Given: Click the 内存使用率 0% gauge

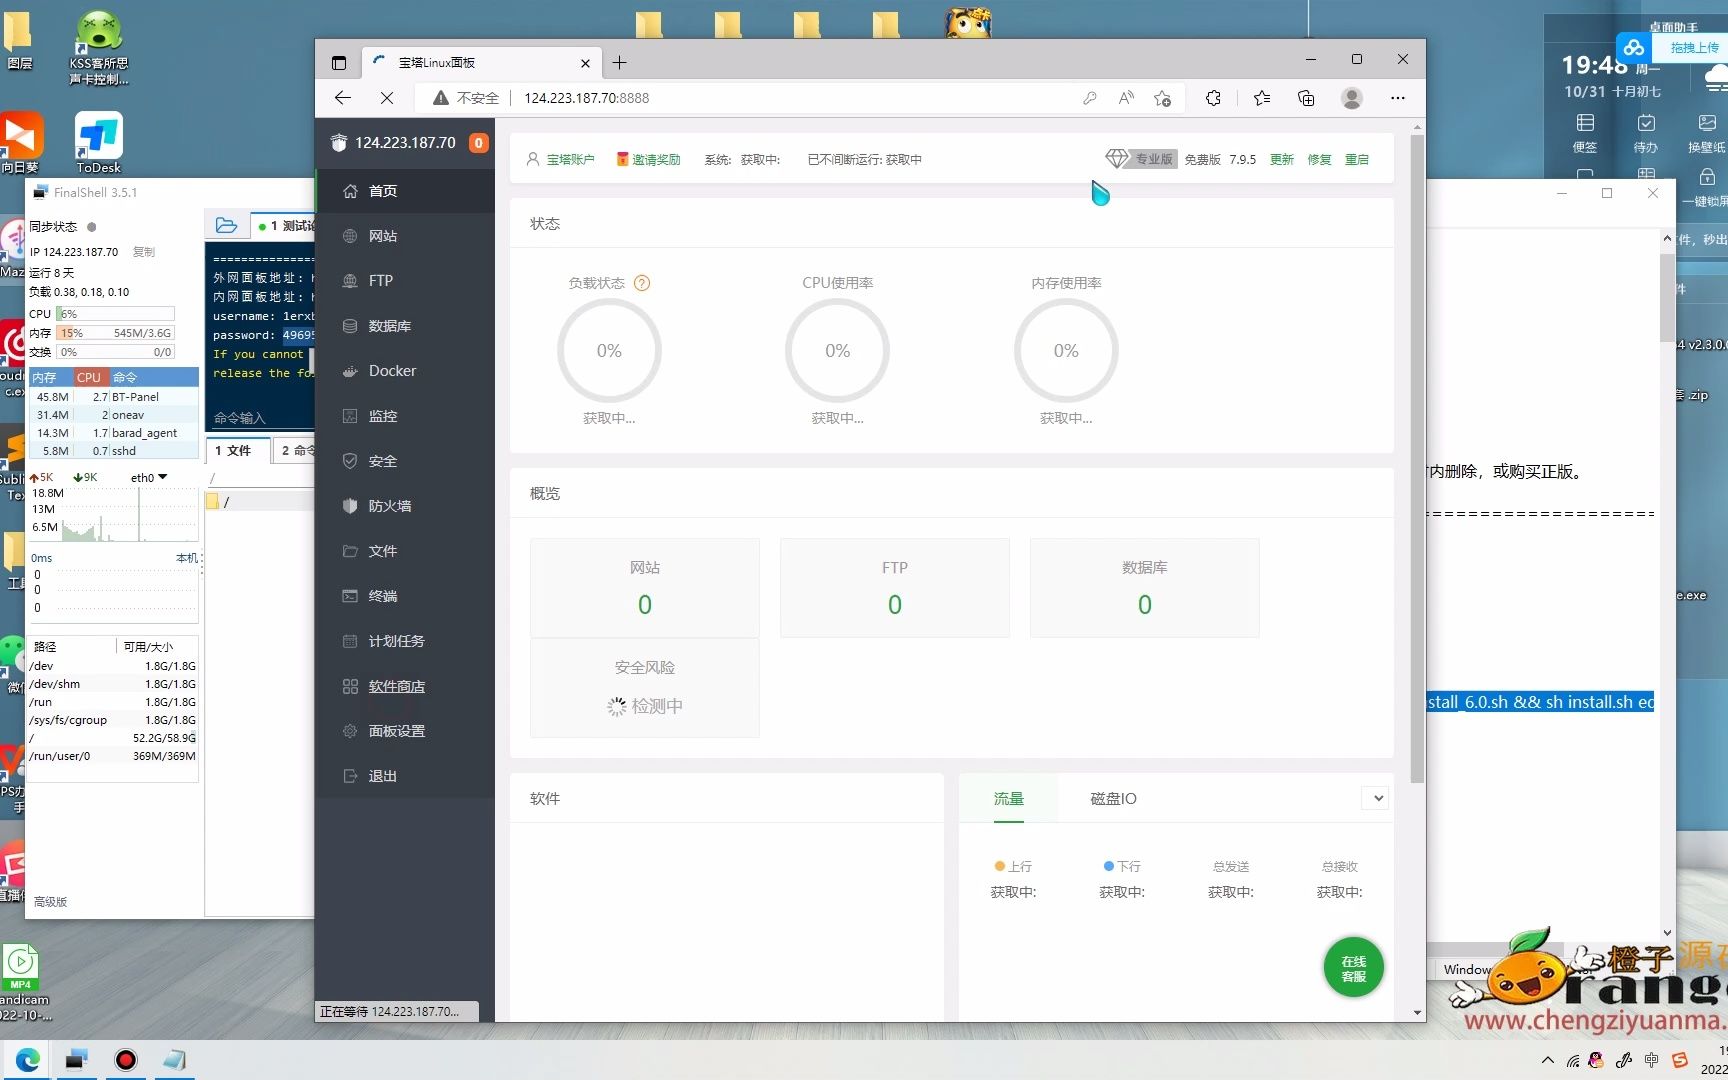Looking at the screenshot, I should tap(1066, 351).
